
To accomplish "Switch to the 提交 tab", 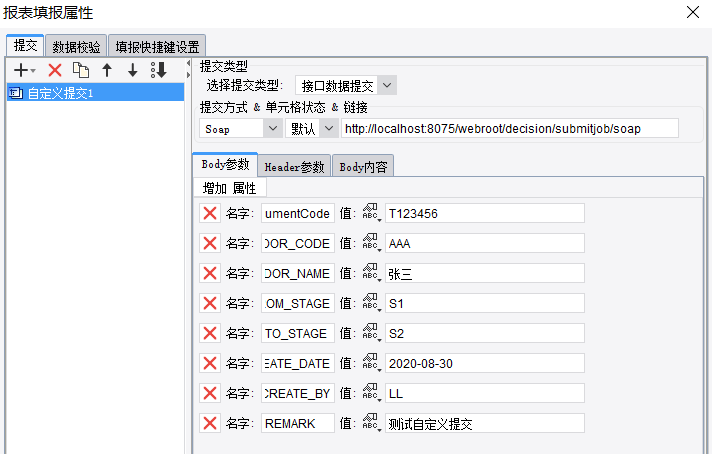I will click(25, 45).
